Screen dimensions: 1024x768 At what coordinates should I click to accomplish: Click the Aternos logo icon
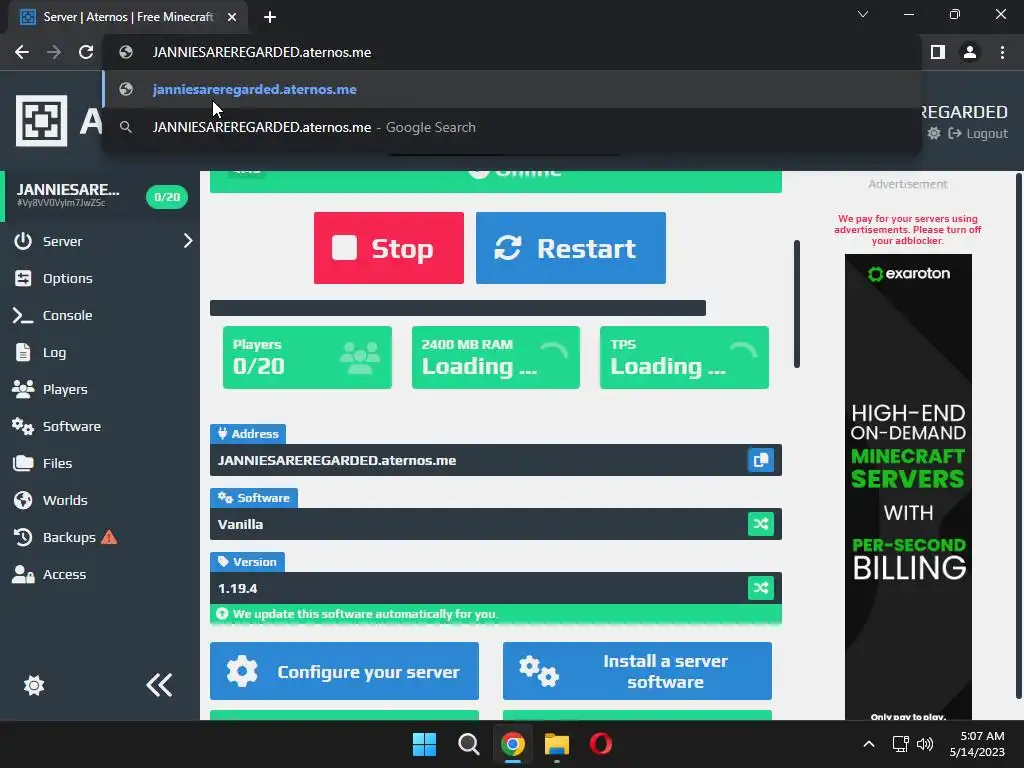41,121
